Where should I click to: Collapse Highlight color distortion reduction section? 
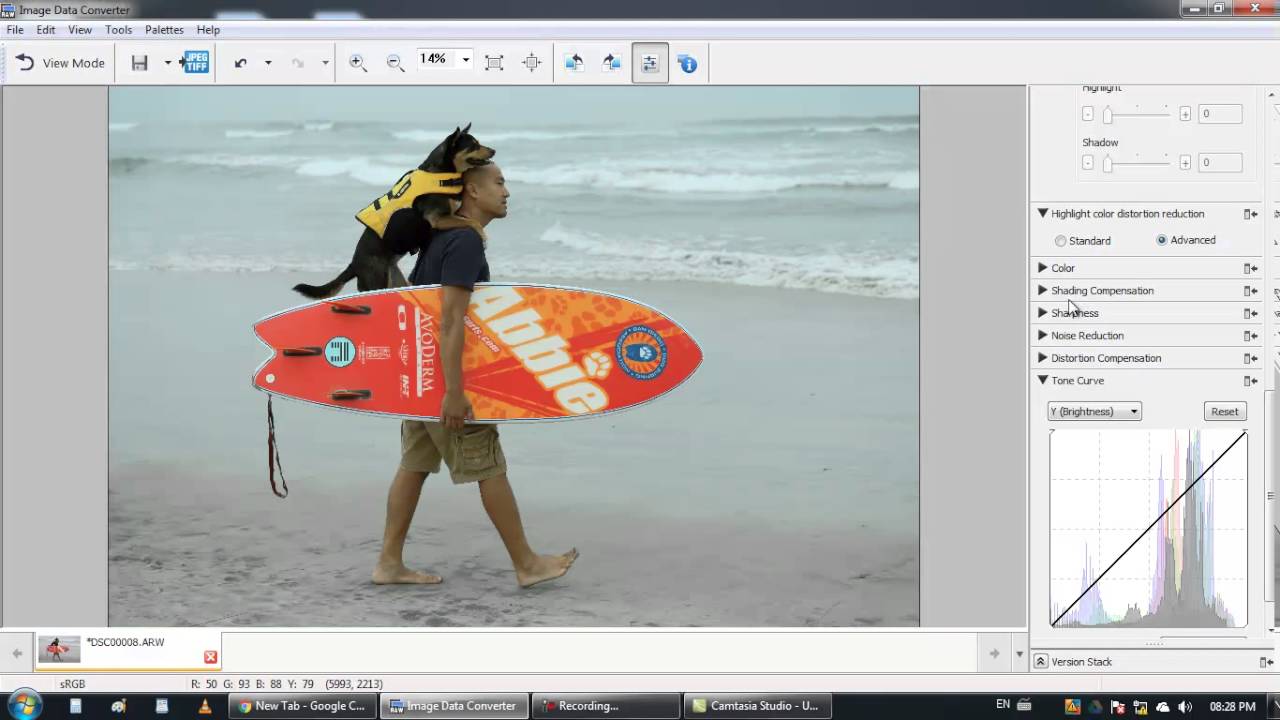pos(1043,213)
